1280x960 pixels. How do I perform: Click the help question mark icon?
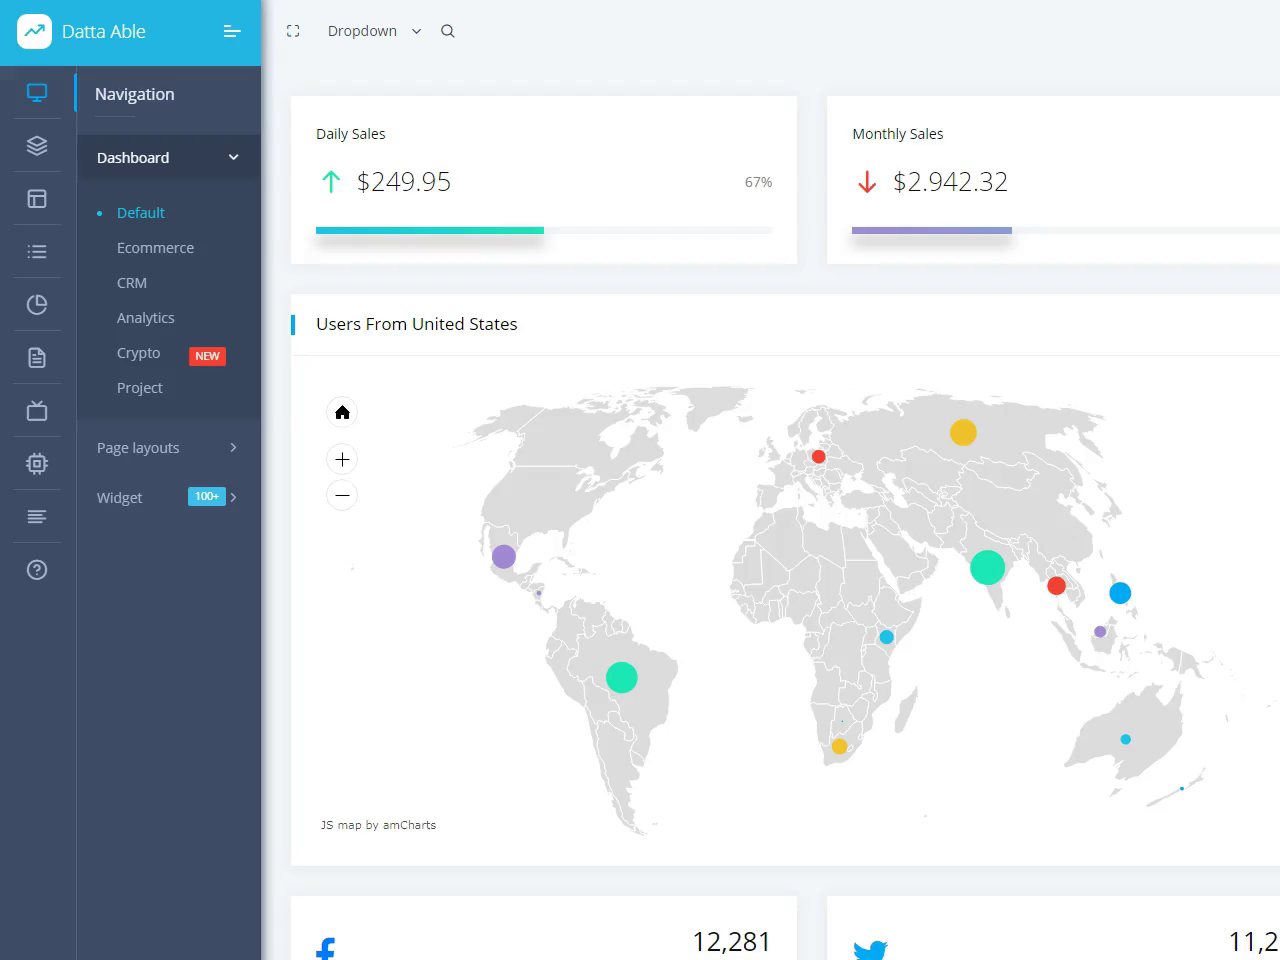tap(37, 569)
